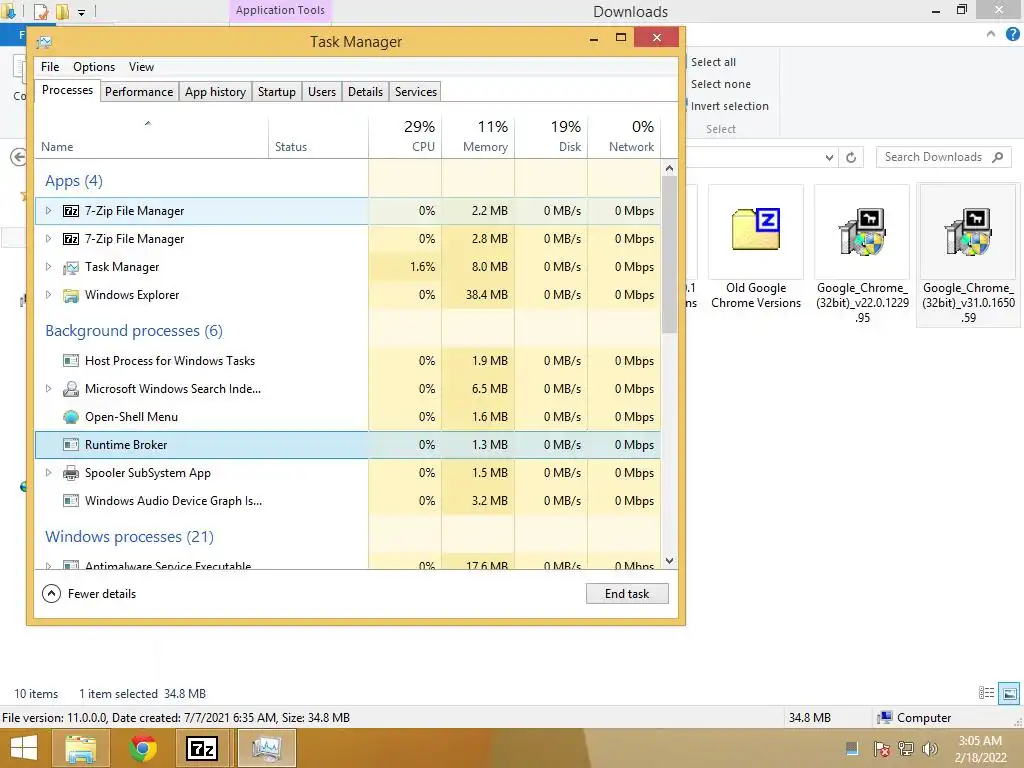Image resolution: width=1024 pixels, height=768 pixels.
Task: Click the Runtime Broker process icon
Action: pos(71,445)
